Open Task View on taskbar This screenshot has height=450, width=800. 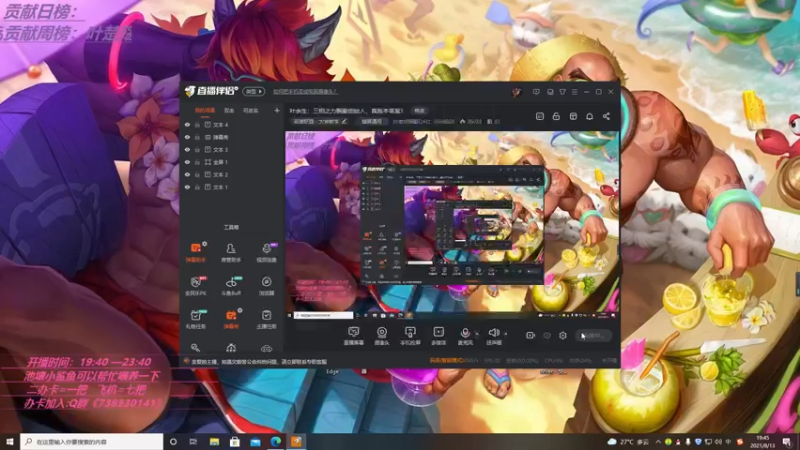[193, 442]
